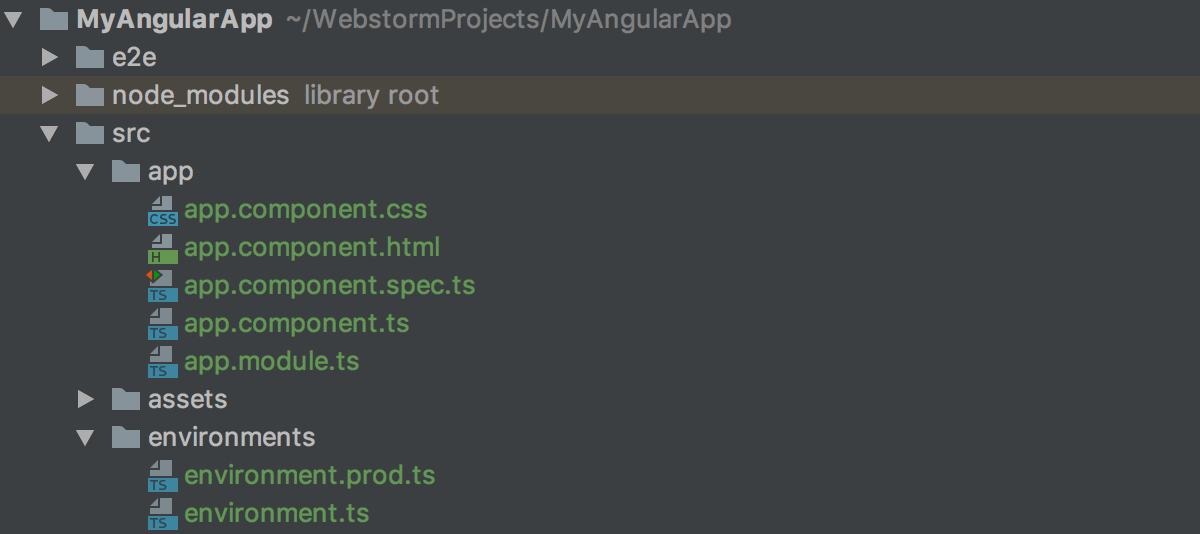Click the node_modules folder icon
Image resolution: width=1200 pixels, height=534 pixels.
pyautogui.click(x=90, y=96)
